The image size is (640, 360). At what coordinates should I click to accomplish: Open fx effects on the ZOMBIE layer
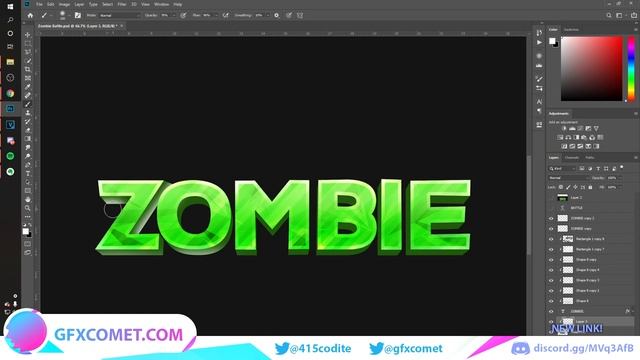coord(627,311)
